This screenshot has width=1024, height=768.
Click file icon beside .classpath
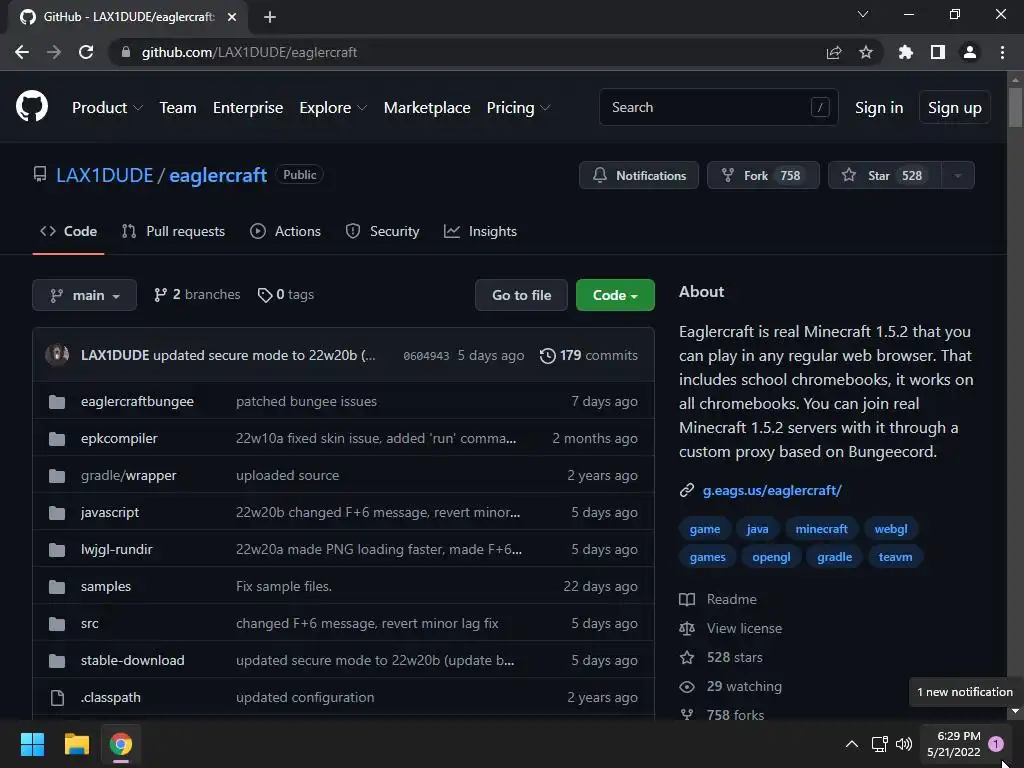(x=57, y=697)
